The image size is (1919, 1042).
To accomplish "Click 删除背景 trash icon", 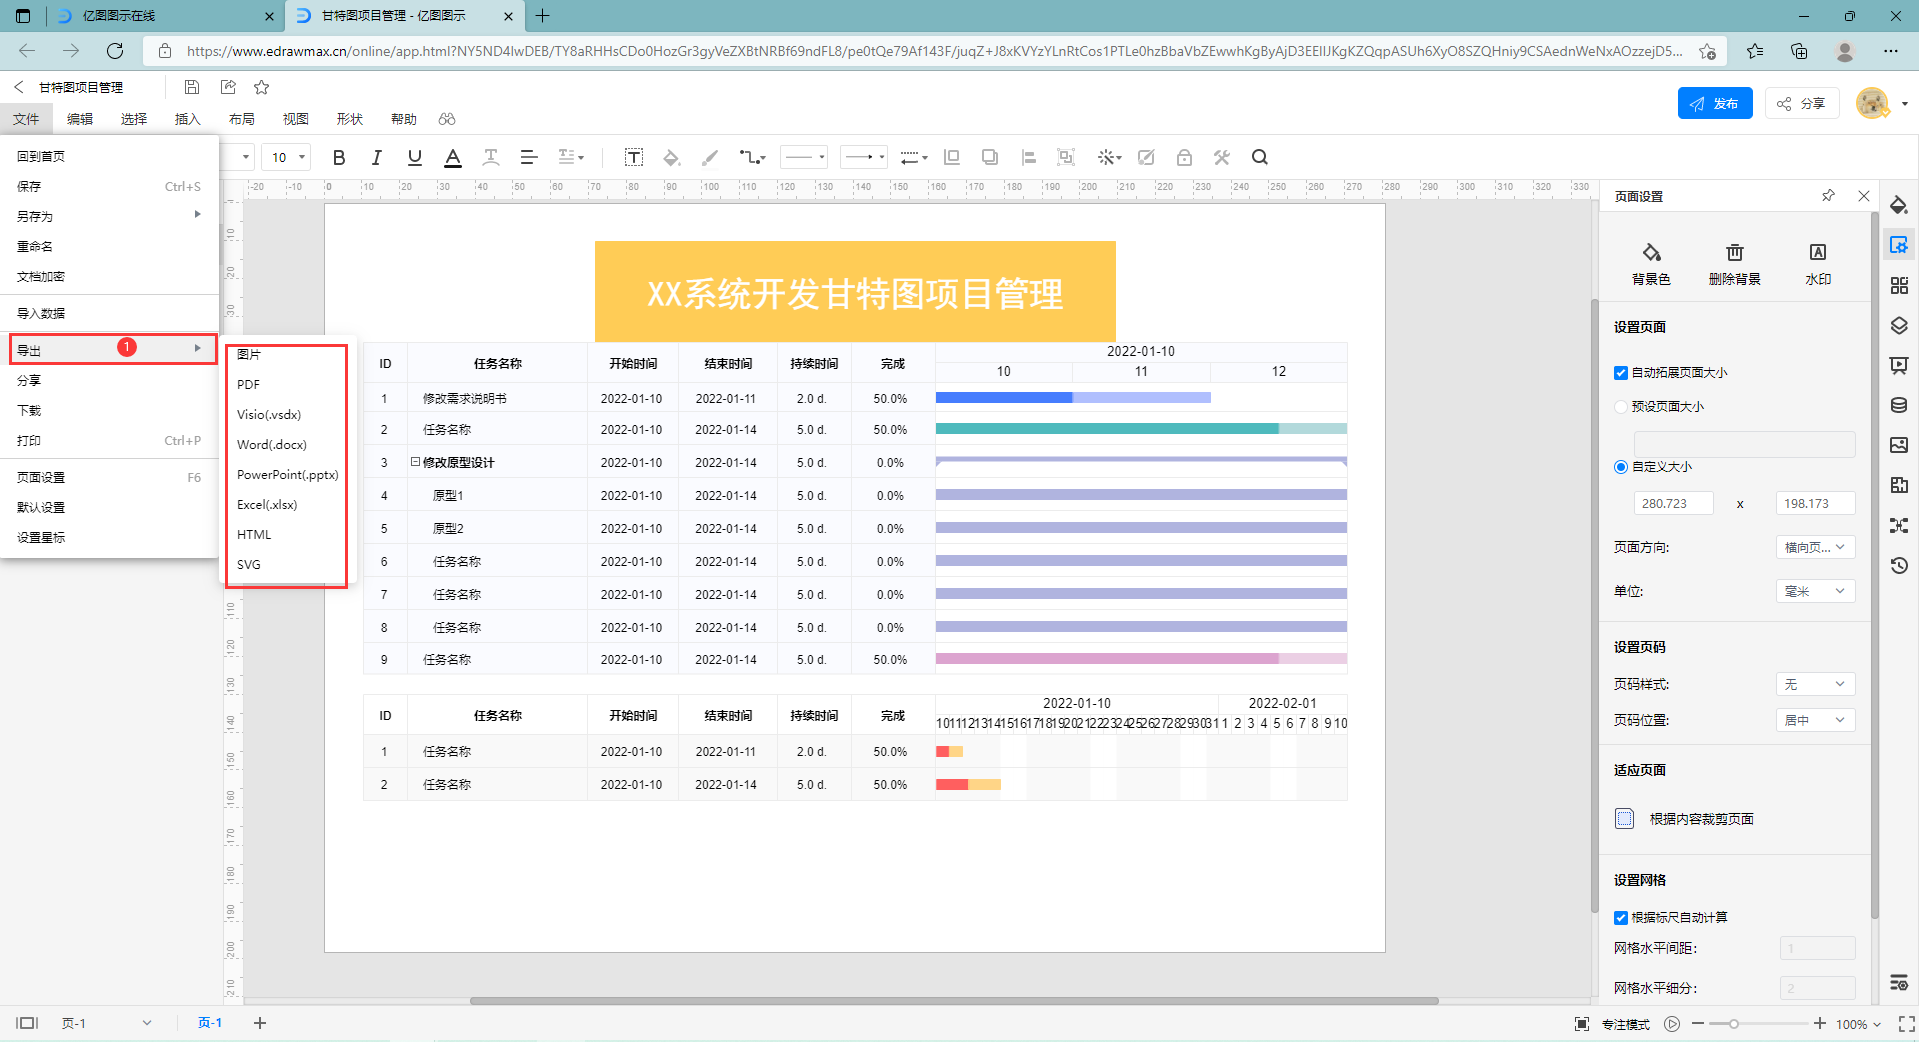I will pos(1735,264).
